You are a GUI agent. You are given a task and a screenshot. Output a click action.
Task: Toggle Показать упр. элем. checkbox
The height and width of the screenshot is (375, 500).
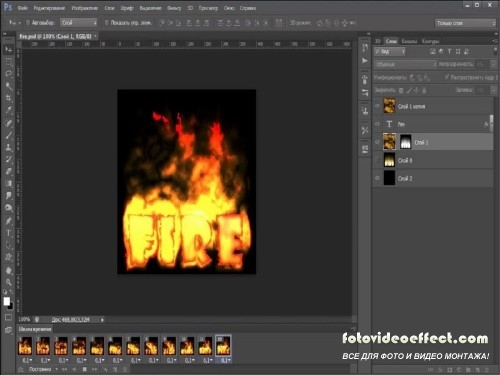pos(107,23)
